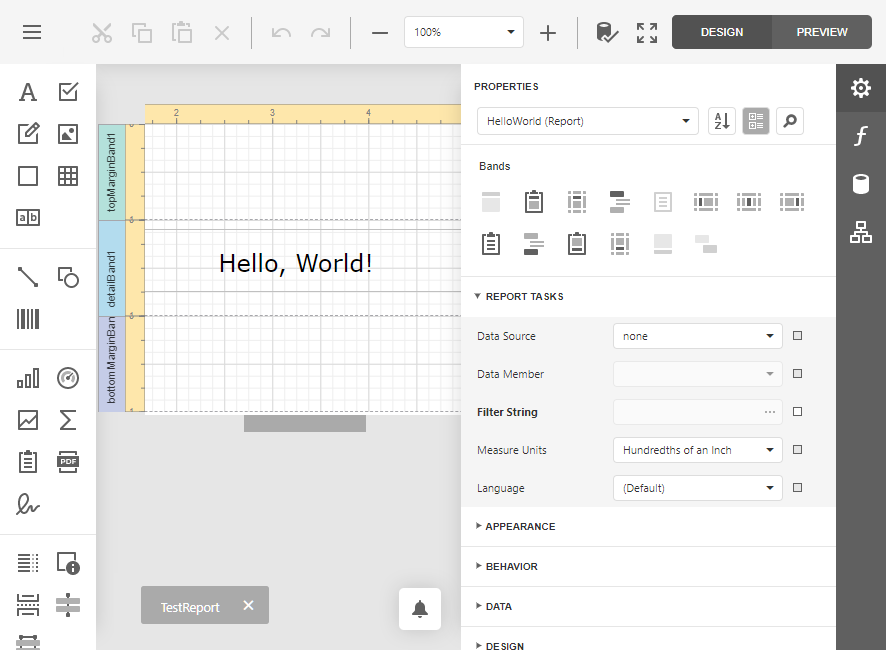Open the hamburger main menu
This screenshot has height=650, width=886.
(32, 32)
